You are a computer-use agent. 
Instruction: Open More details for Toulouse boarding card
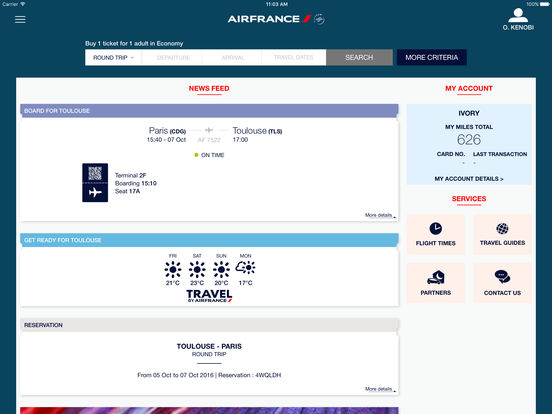tap(380, 215)
